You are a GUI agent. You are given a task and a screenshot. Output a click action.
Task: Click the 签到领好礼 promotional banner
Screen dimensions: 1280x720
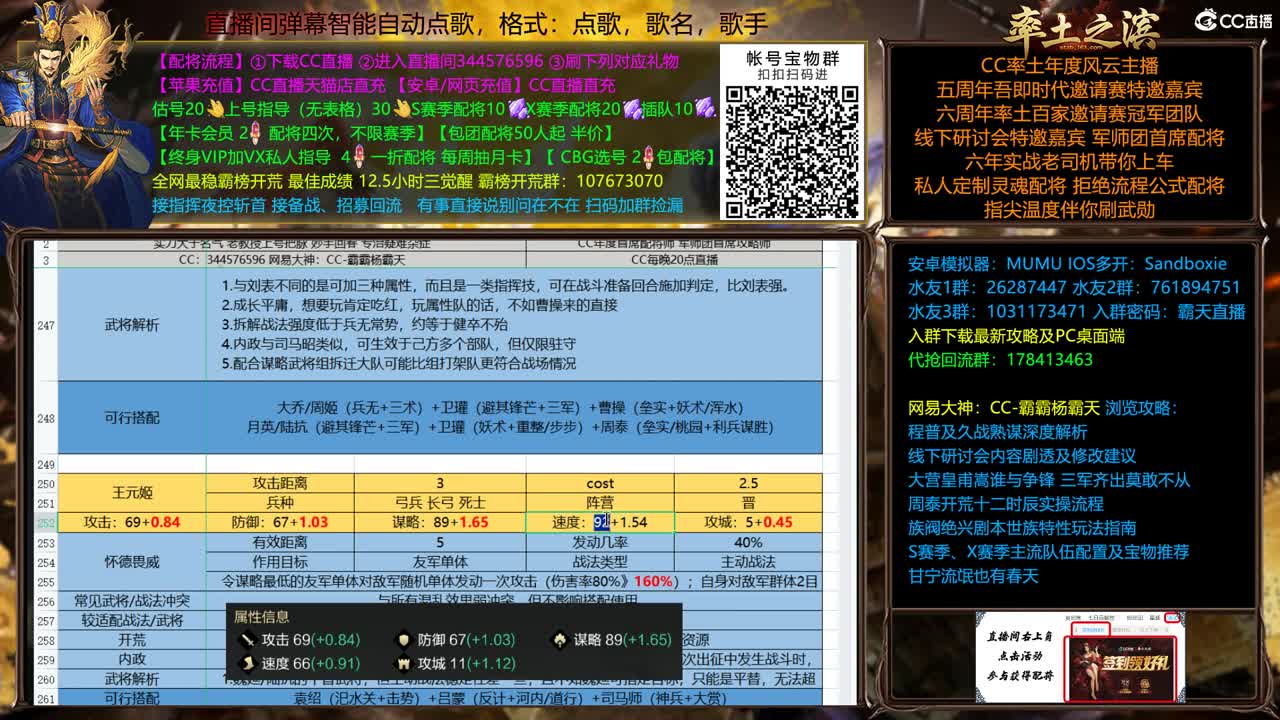pyautogui.click(x=1122, y=668)
